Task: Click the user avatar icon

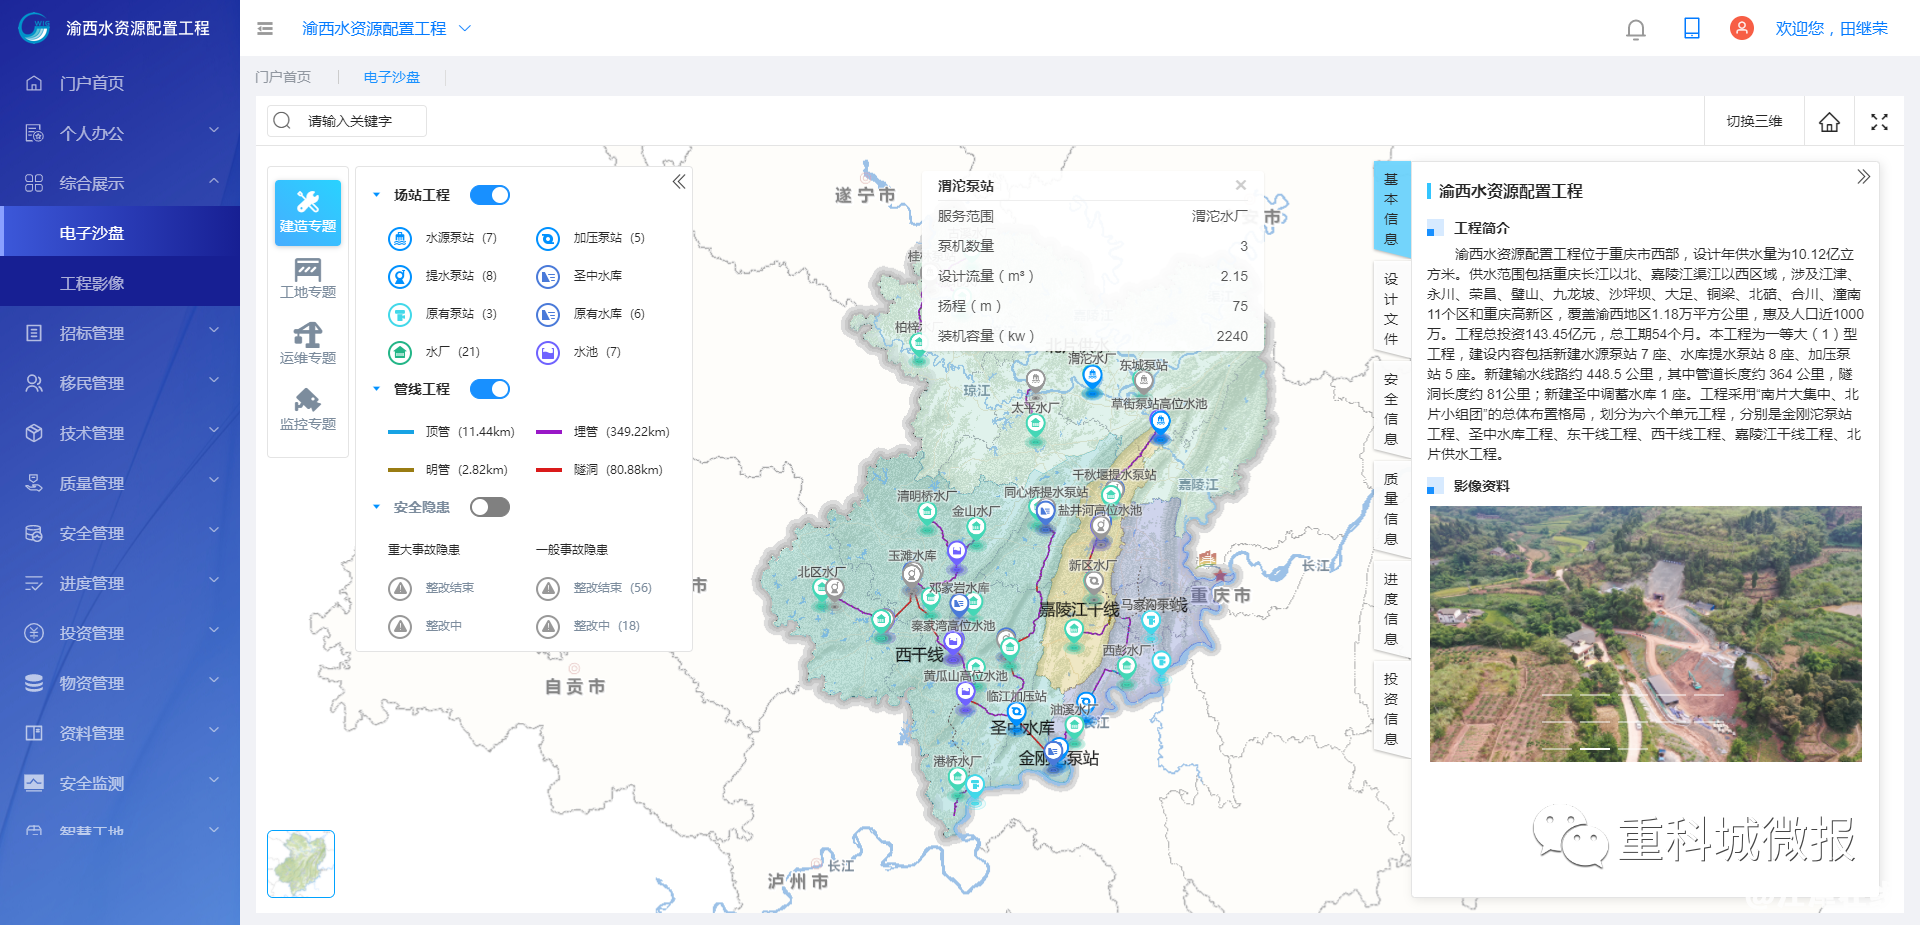Action: [x=1742, y=28]
